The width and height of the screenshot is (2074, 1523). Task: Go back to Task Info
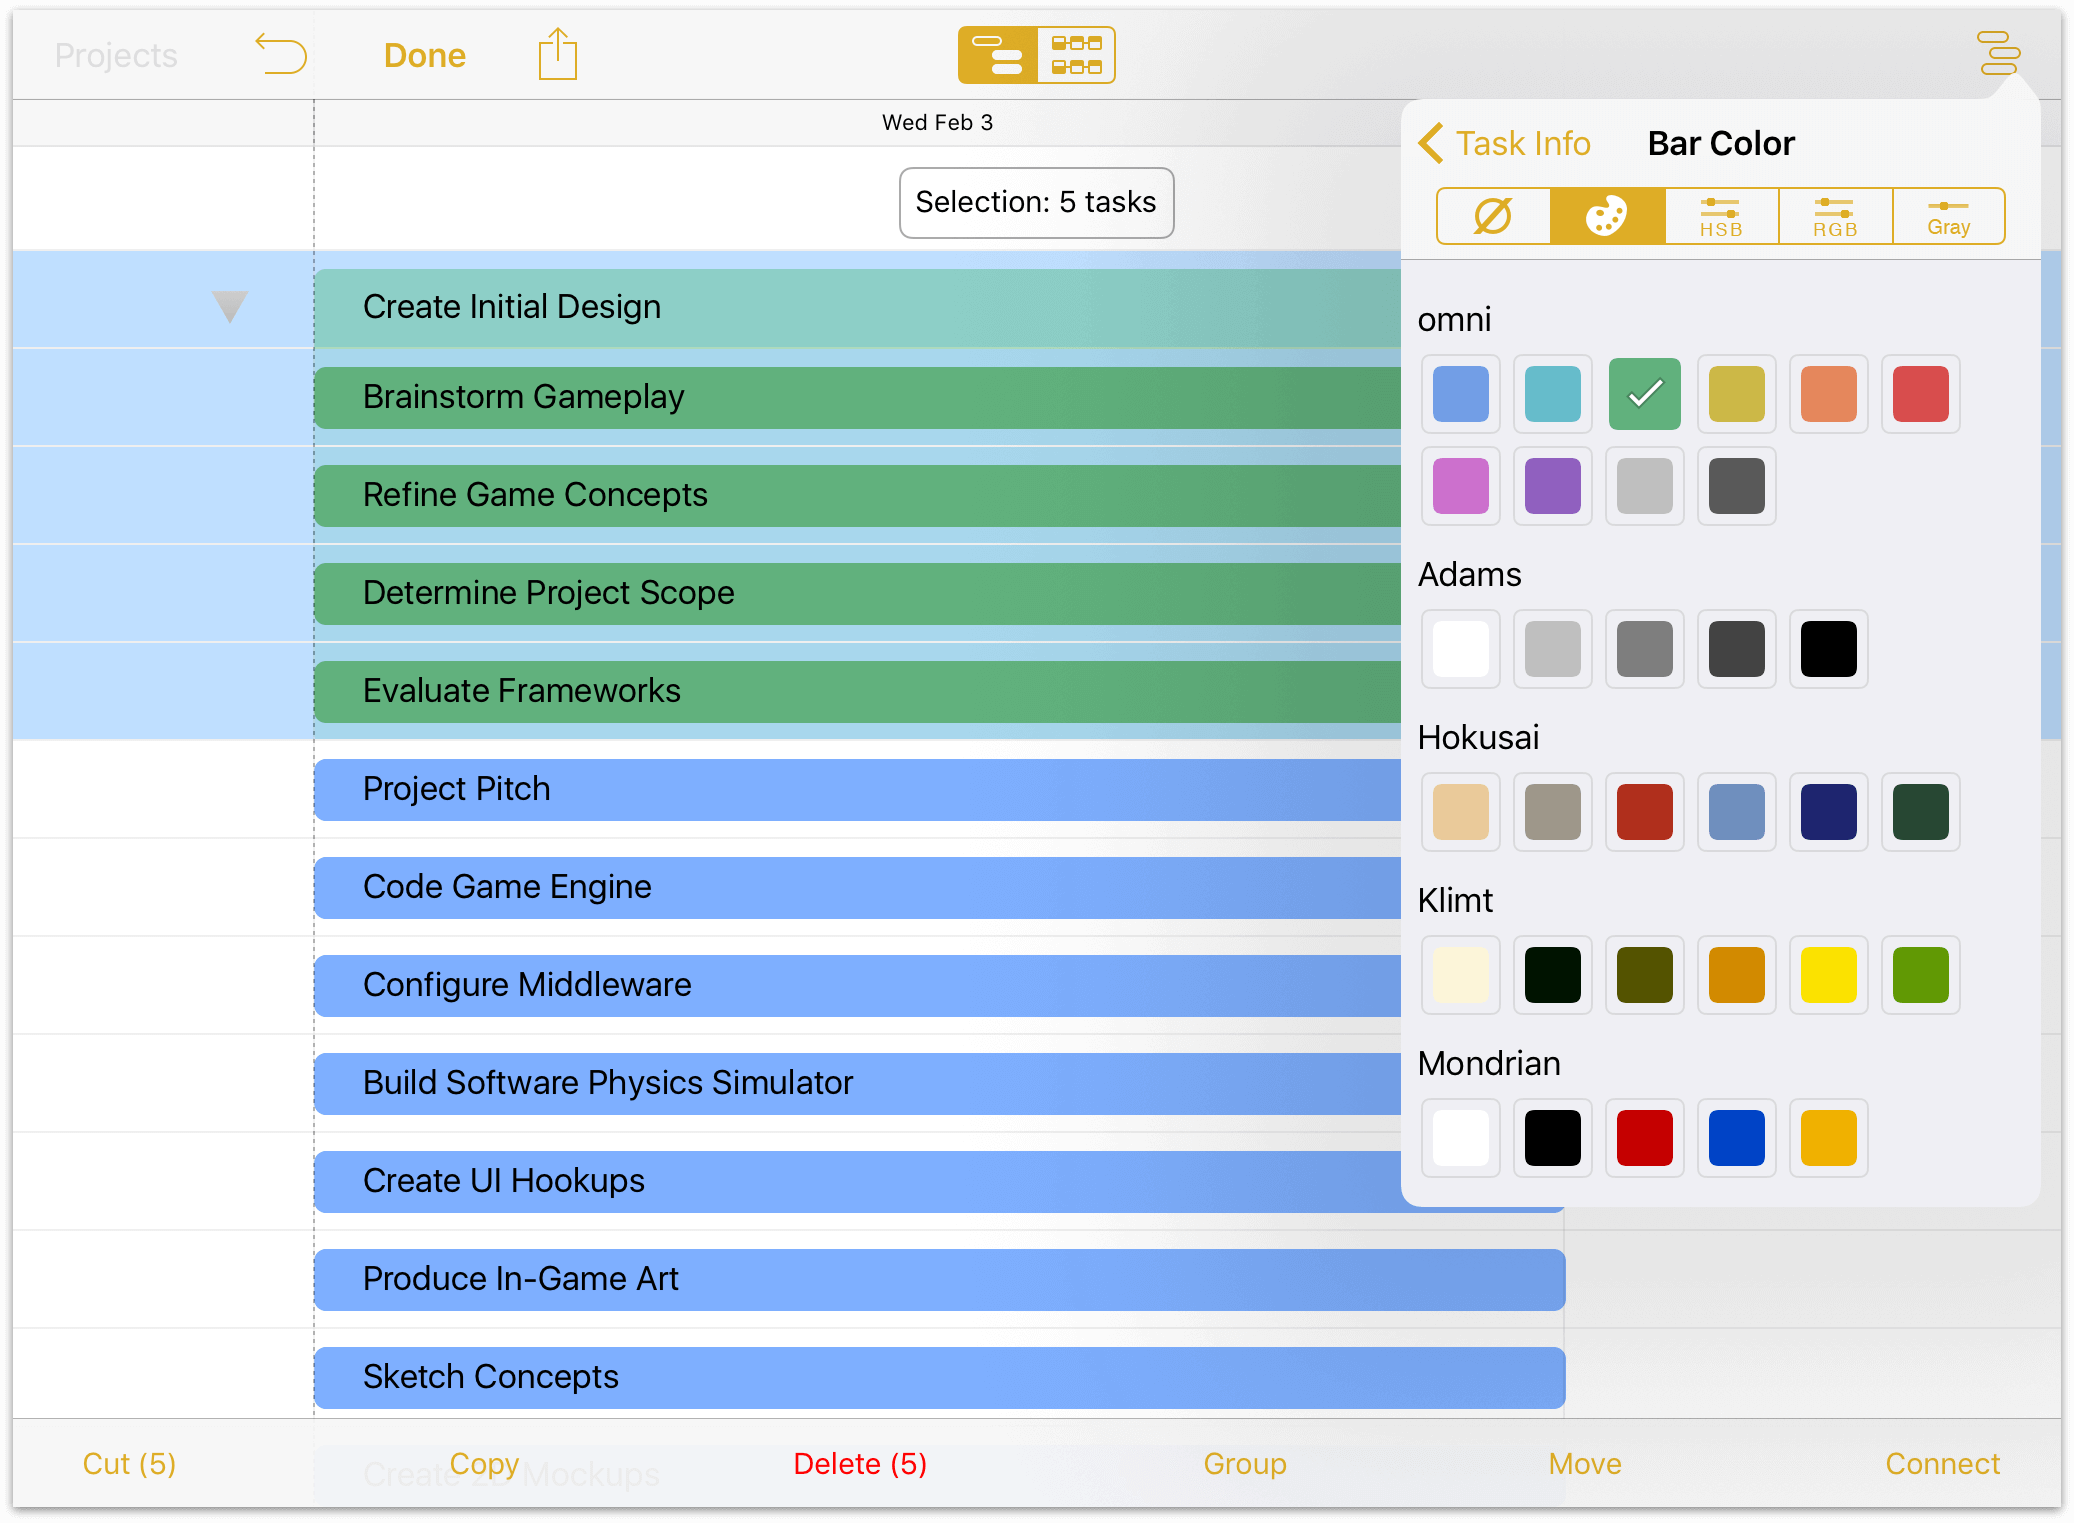tap(1504, 143)
